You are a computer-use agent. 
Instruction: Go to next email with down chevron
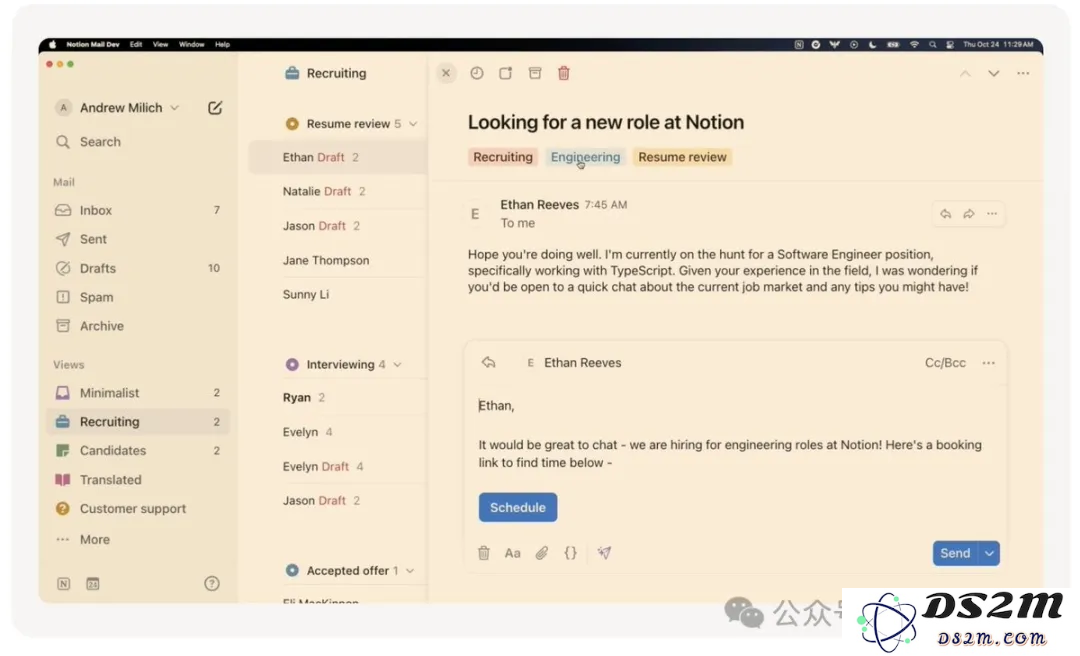point(993,74)
